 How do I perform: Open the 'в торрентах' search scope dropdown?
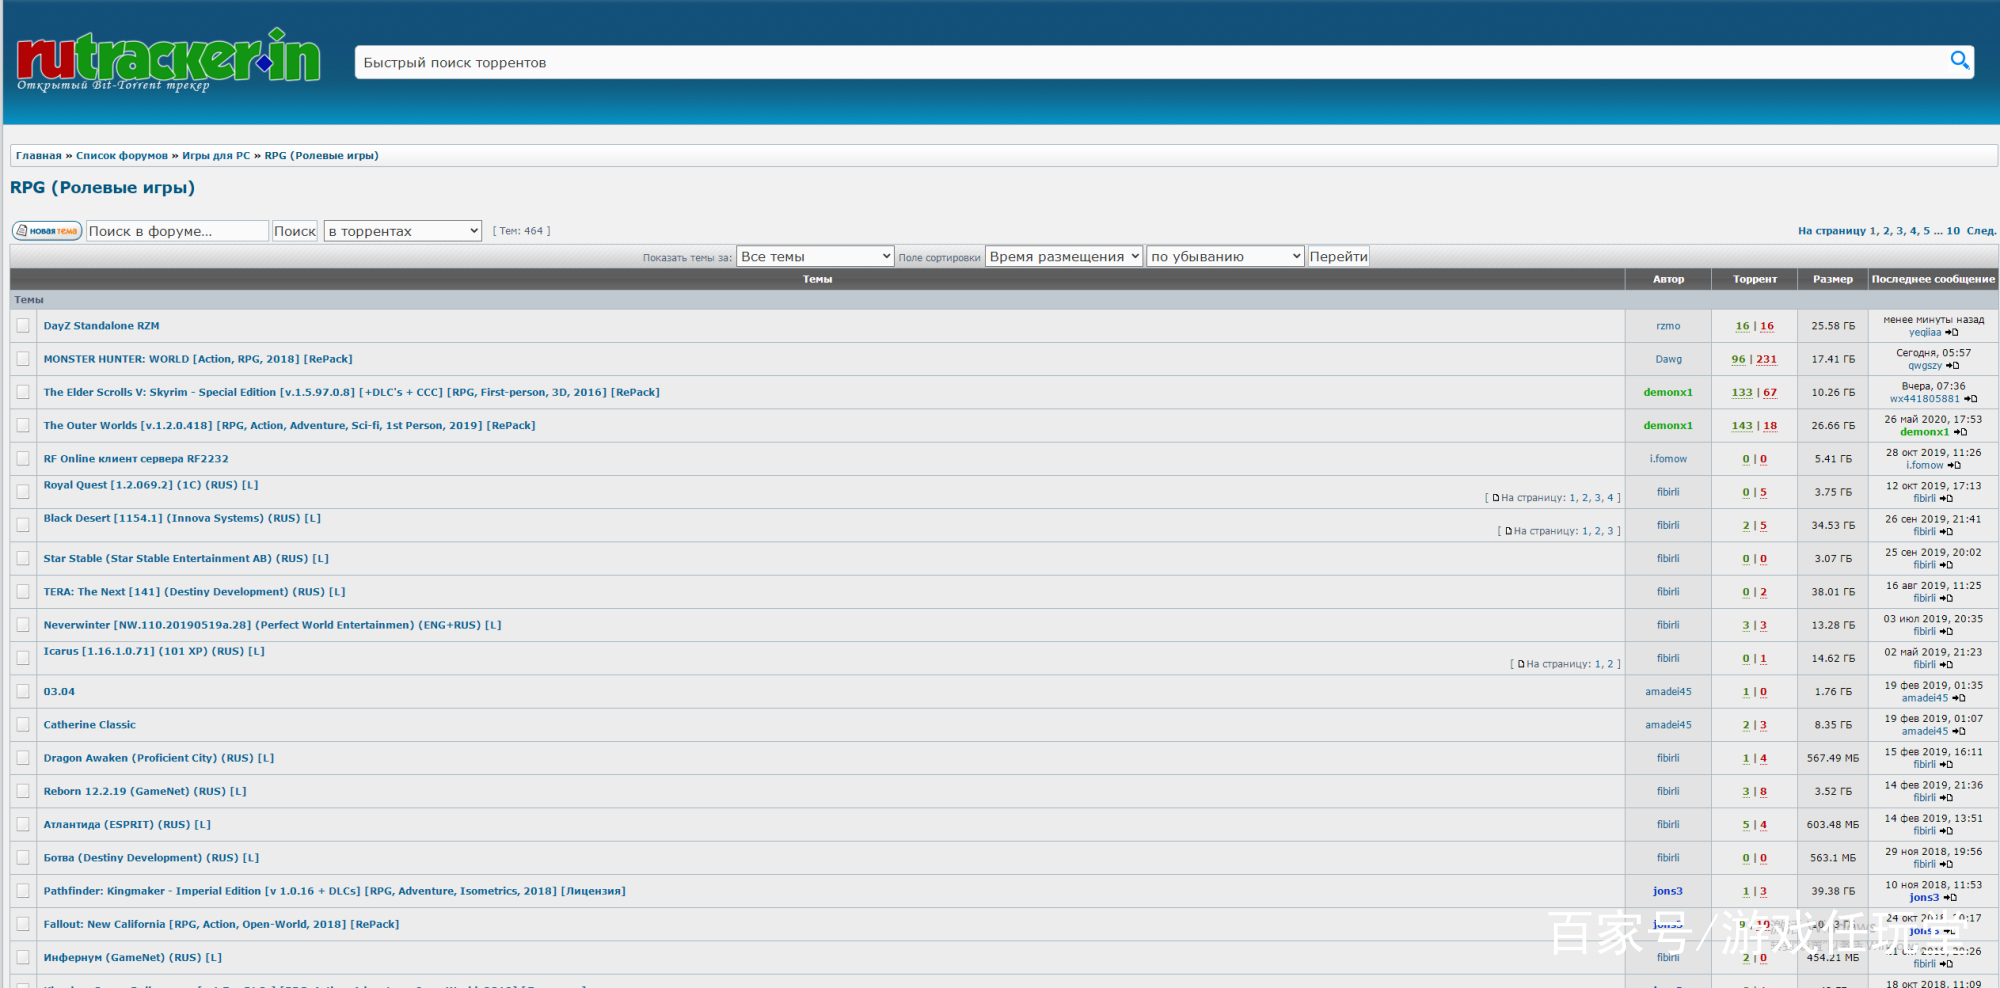403,231
